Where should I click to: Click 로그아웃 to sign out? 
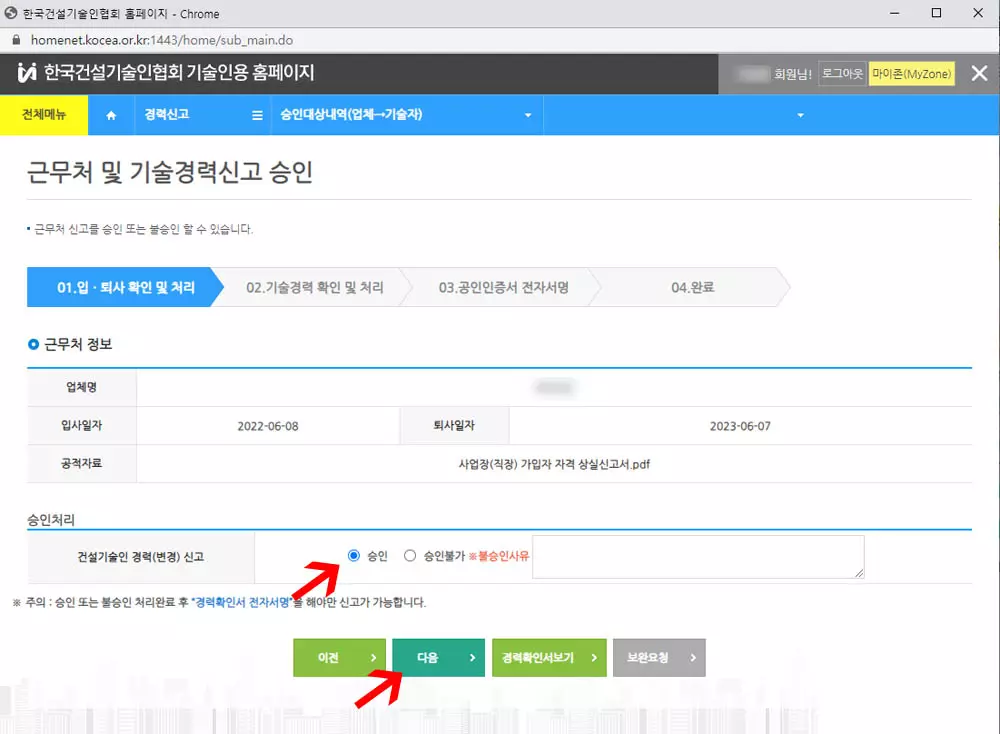tap(841, 73)
